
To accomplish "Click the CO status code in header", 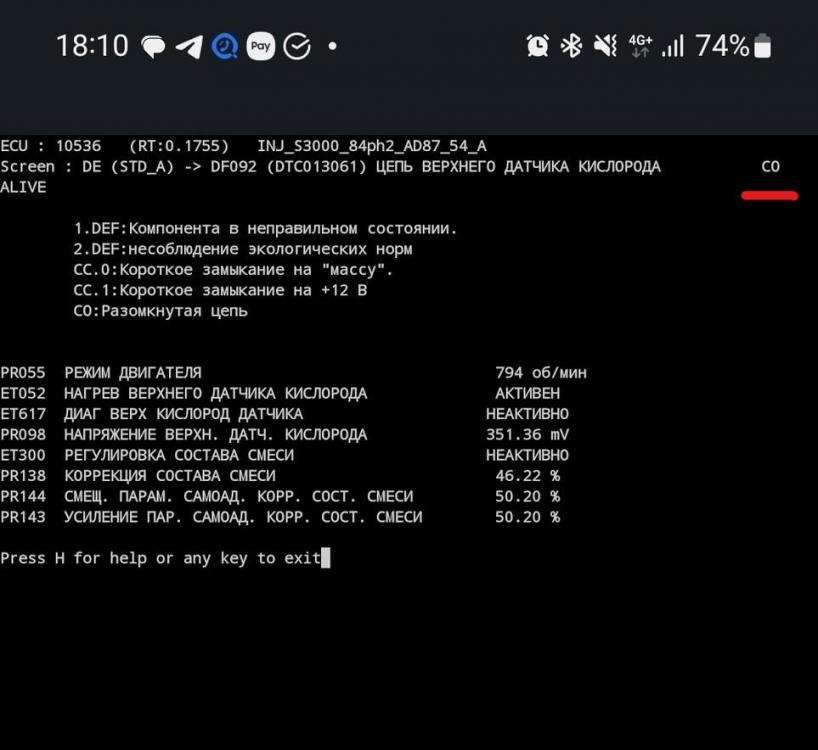I will [771, 167].
